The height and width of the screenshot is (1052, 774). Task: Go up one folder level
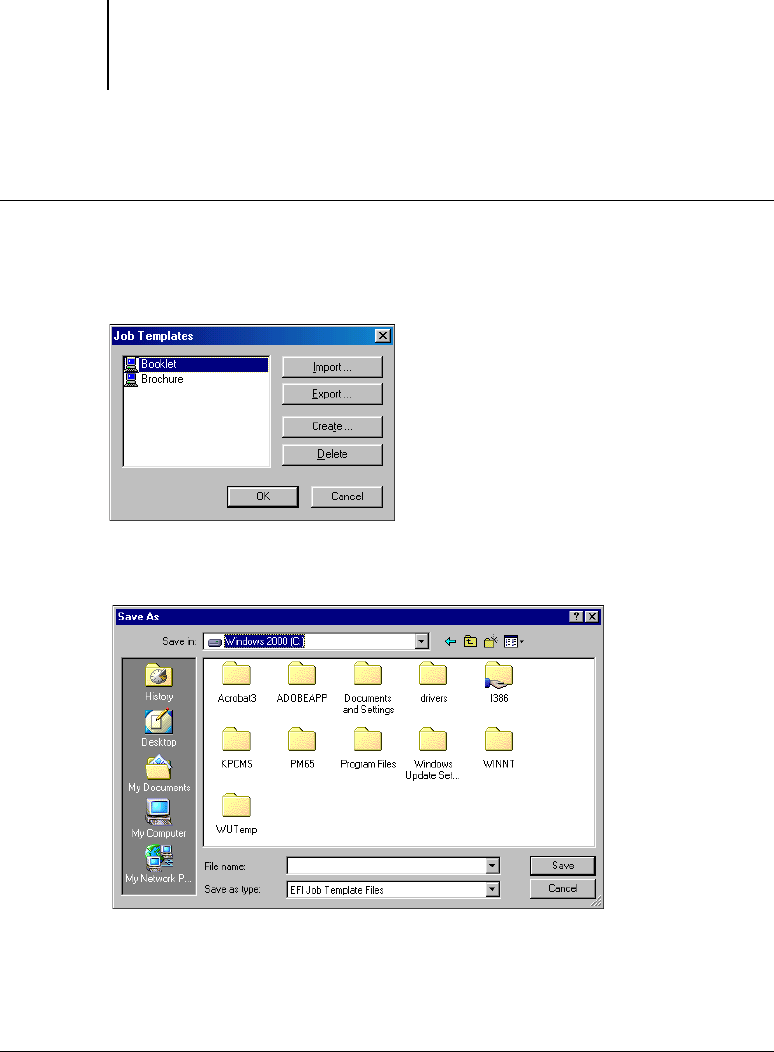point(470,641)
